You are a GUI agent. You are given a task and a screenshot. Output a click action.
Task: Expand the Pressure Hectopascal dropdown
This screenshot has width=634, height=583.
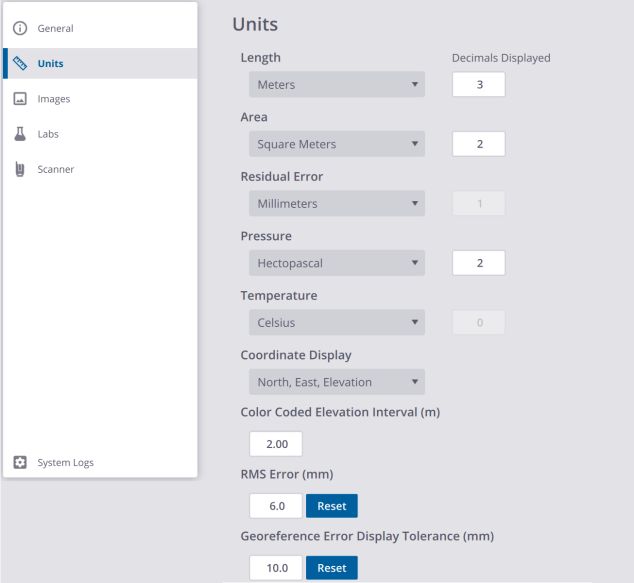336,263
